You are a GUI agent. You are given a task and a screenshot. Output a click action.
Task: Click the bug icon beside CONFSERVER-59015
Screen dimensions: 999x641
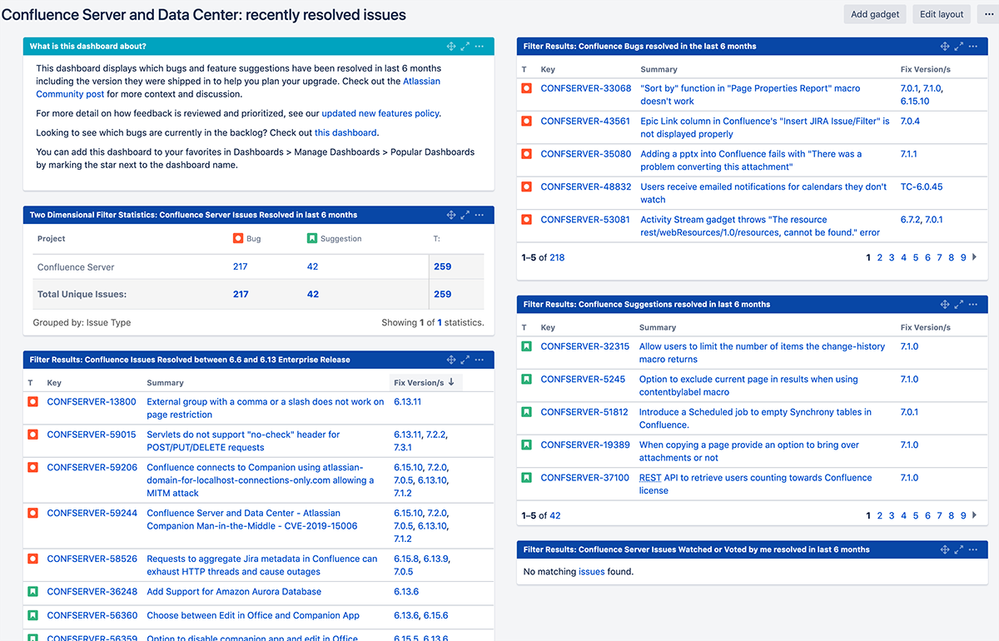point(32,435)
